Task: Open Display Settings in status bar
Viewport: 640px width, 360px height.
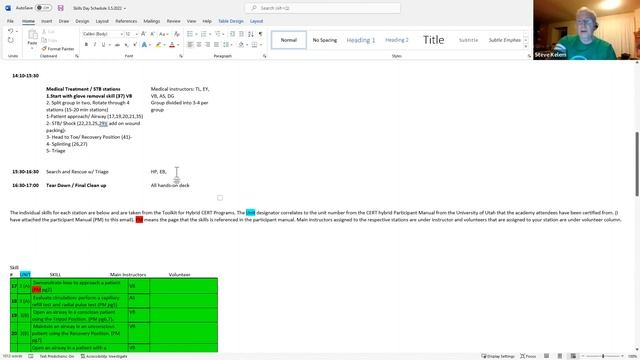Action: 498,356
